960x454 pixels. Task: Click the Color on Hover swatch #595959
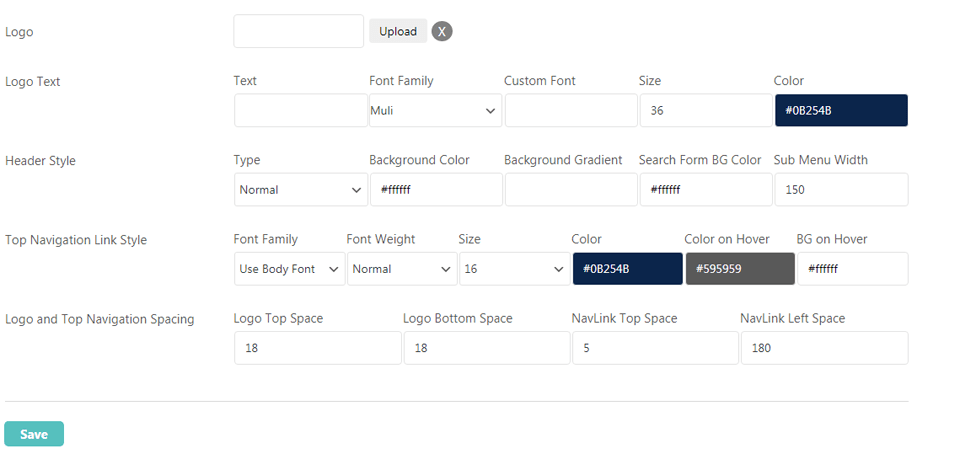pos(740,269)
